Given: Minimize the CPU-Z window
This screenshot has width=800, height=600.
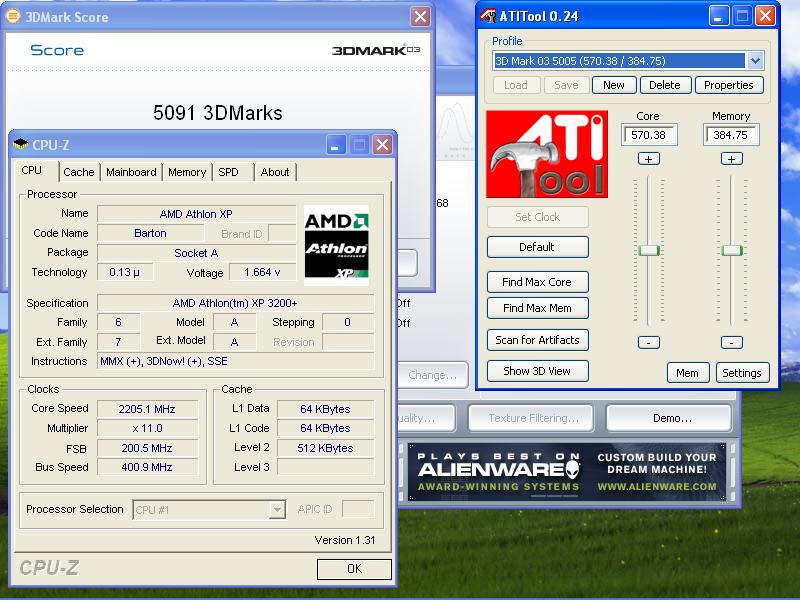Looking at the screenshot, I should click(x=335, y=145).
